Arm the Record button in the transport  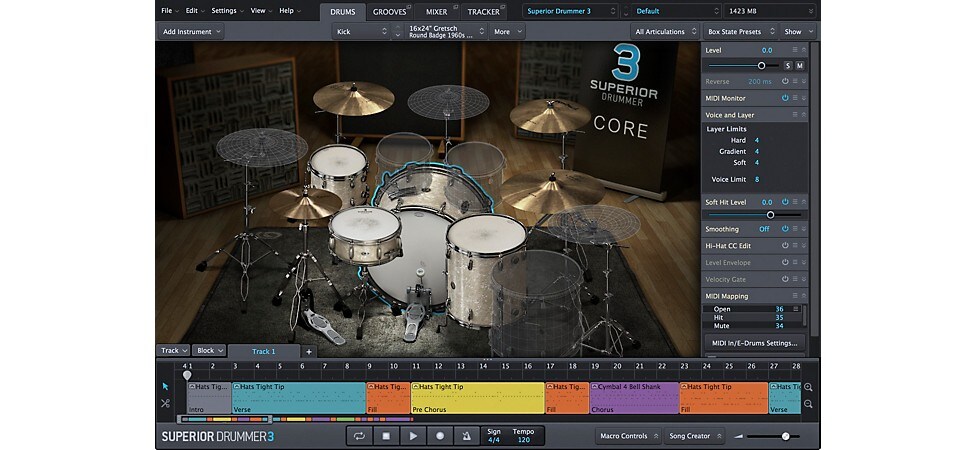point(439,436)
